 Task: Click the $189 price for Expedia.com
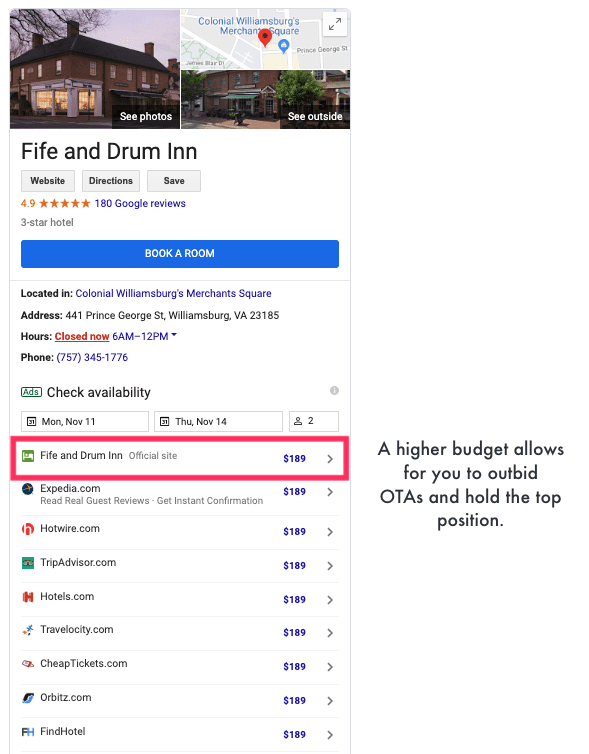294,492
